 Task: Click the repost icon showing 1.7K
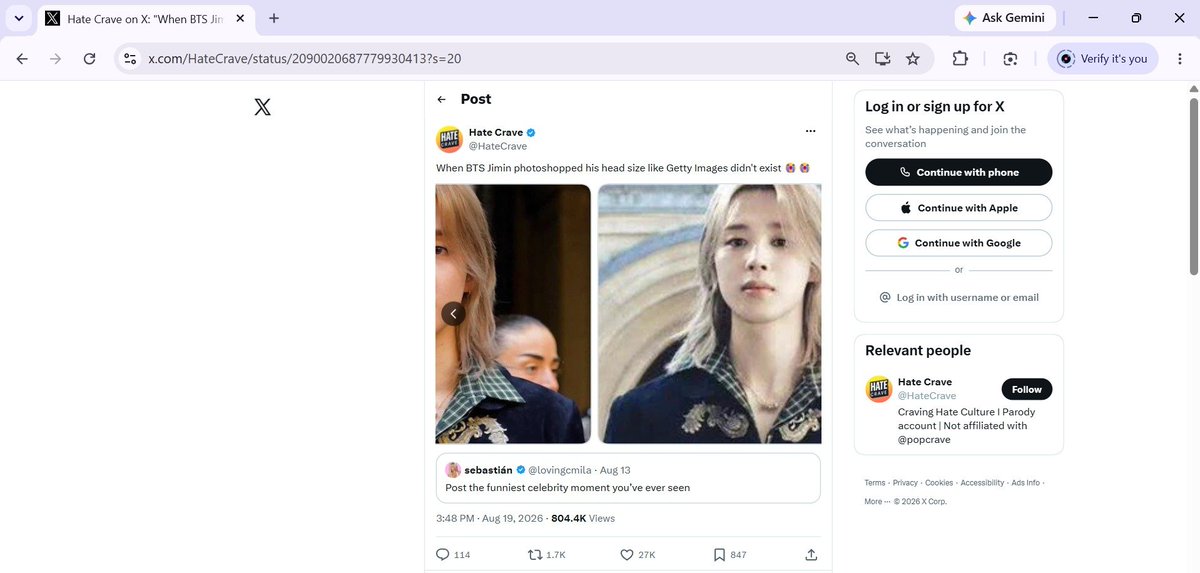coord(534,555)
